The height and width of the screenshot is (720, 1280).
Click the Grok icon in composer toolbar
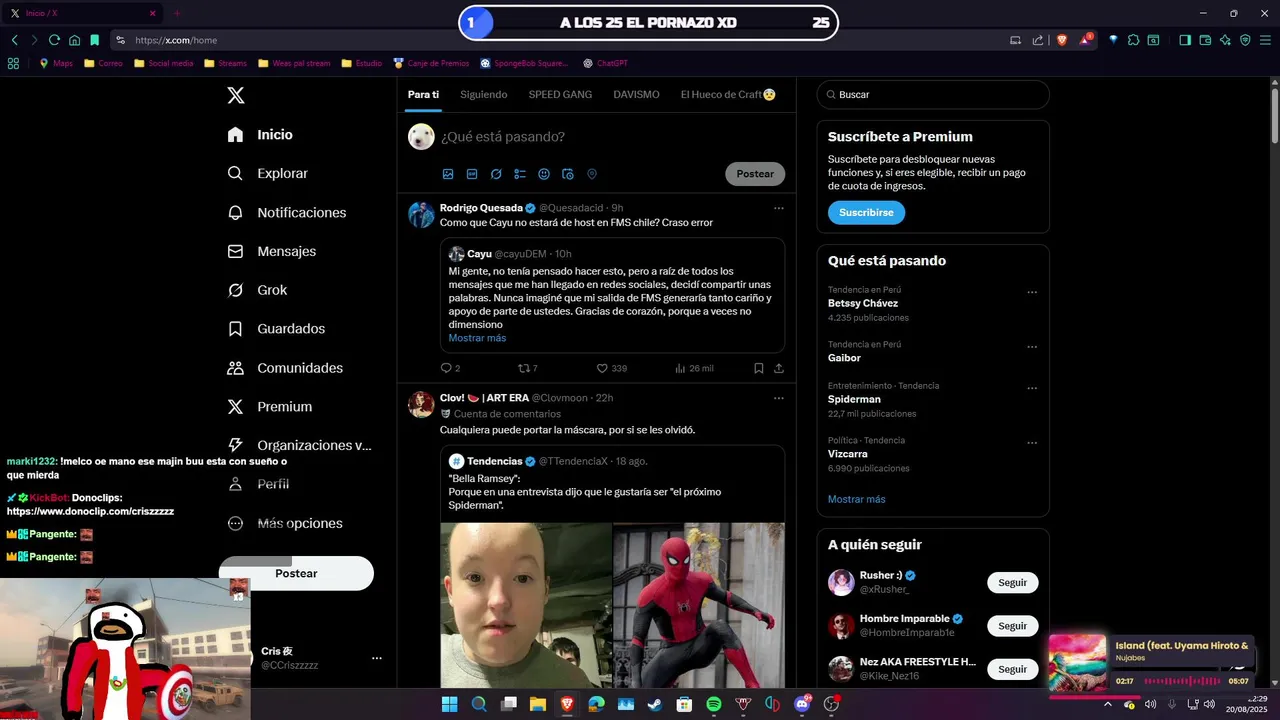click(x=496, y=174)
